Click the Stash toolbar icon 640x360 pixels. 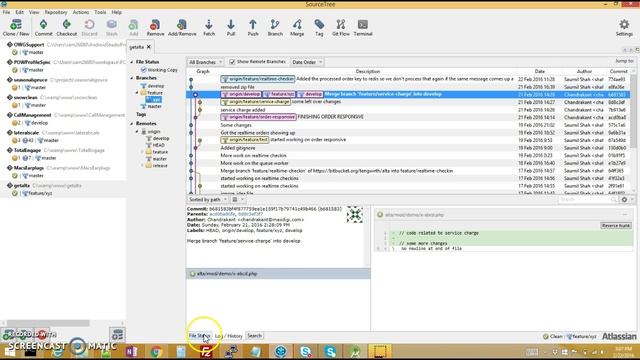[111, 28]
